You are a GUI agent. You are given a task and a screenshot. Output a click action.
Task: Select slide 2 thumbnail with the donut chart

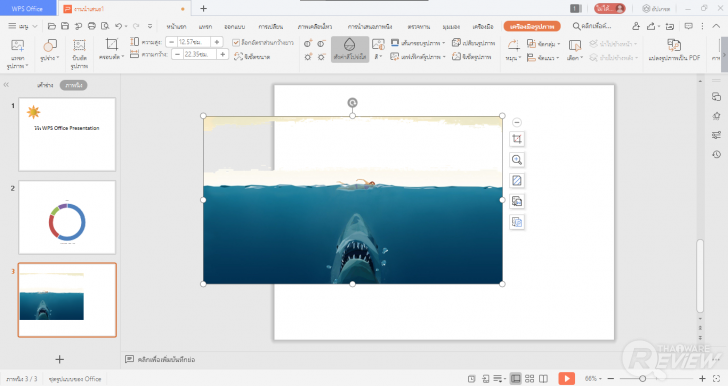(67, 217)
